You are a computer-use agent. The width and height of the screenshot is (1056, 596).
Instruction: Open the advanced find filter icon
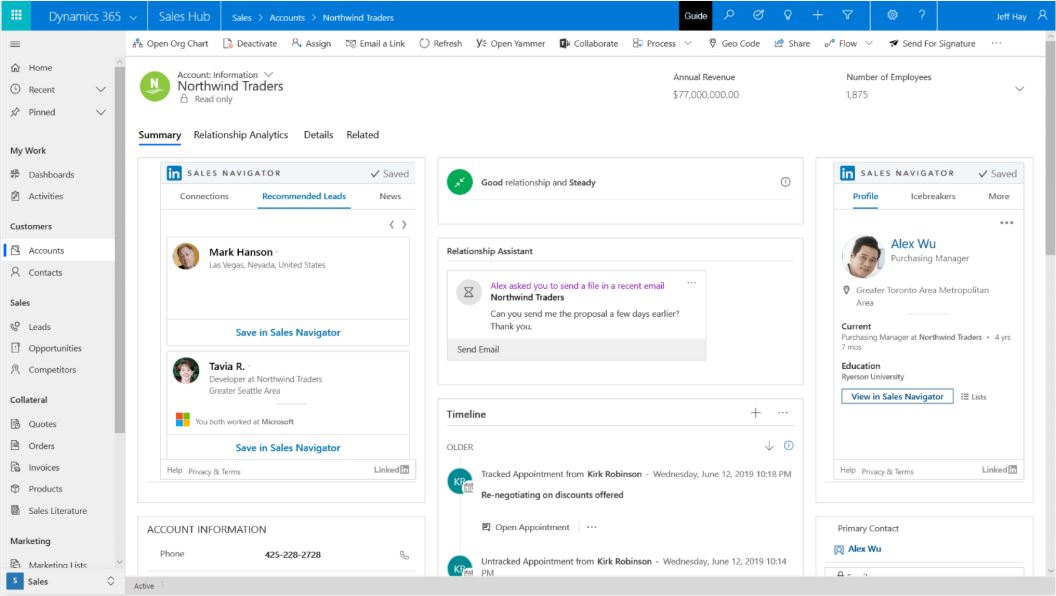(x=847, y=15)
